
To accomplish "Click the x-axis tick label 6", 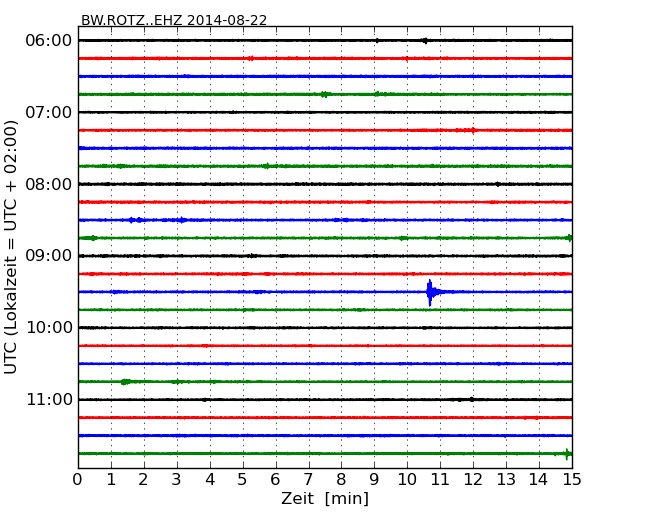I will 275,480.
